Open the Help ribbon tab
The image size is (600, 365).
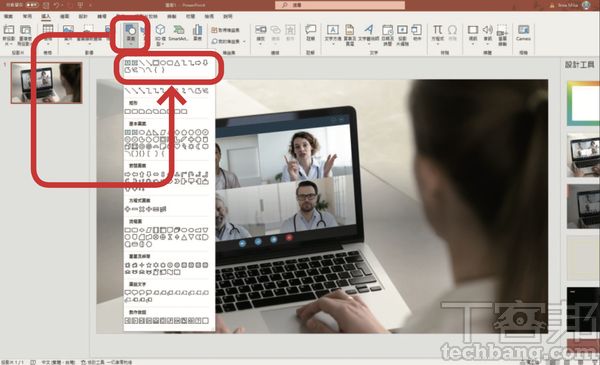coord(228,16)
